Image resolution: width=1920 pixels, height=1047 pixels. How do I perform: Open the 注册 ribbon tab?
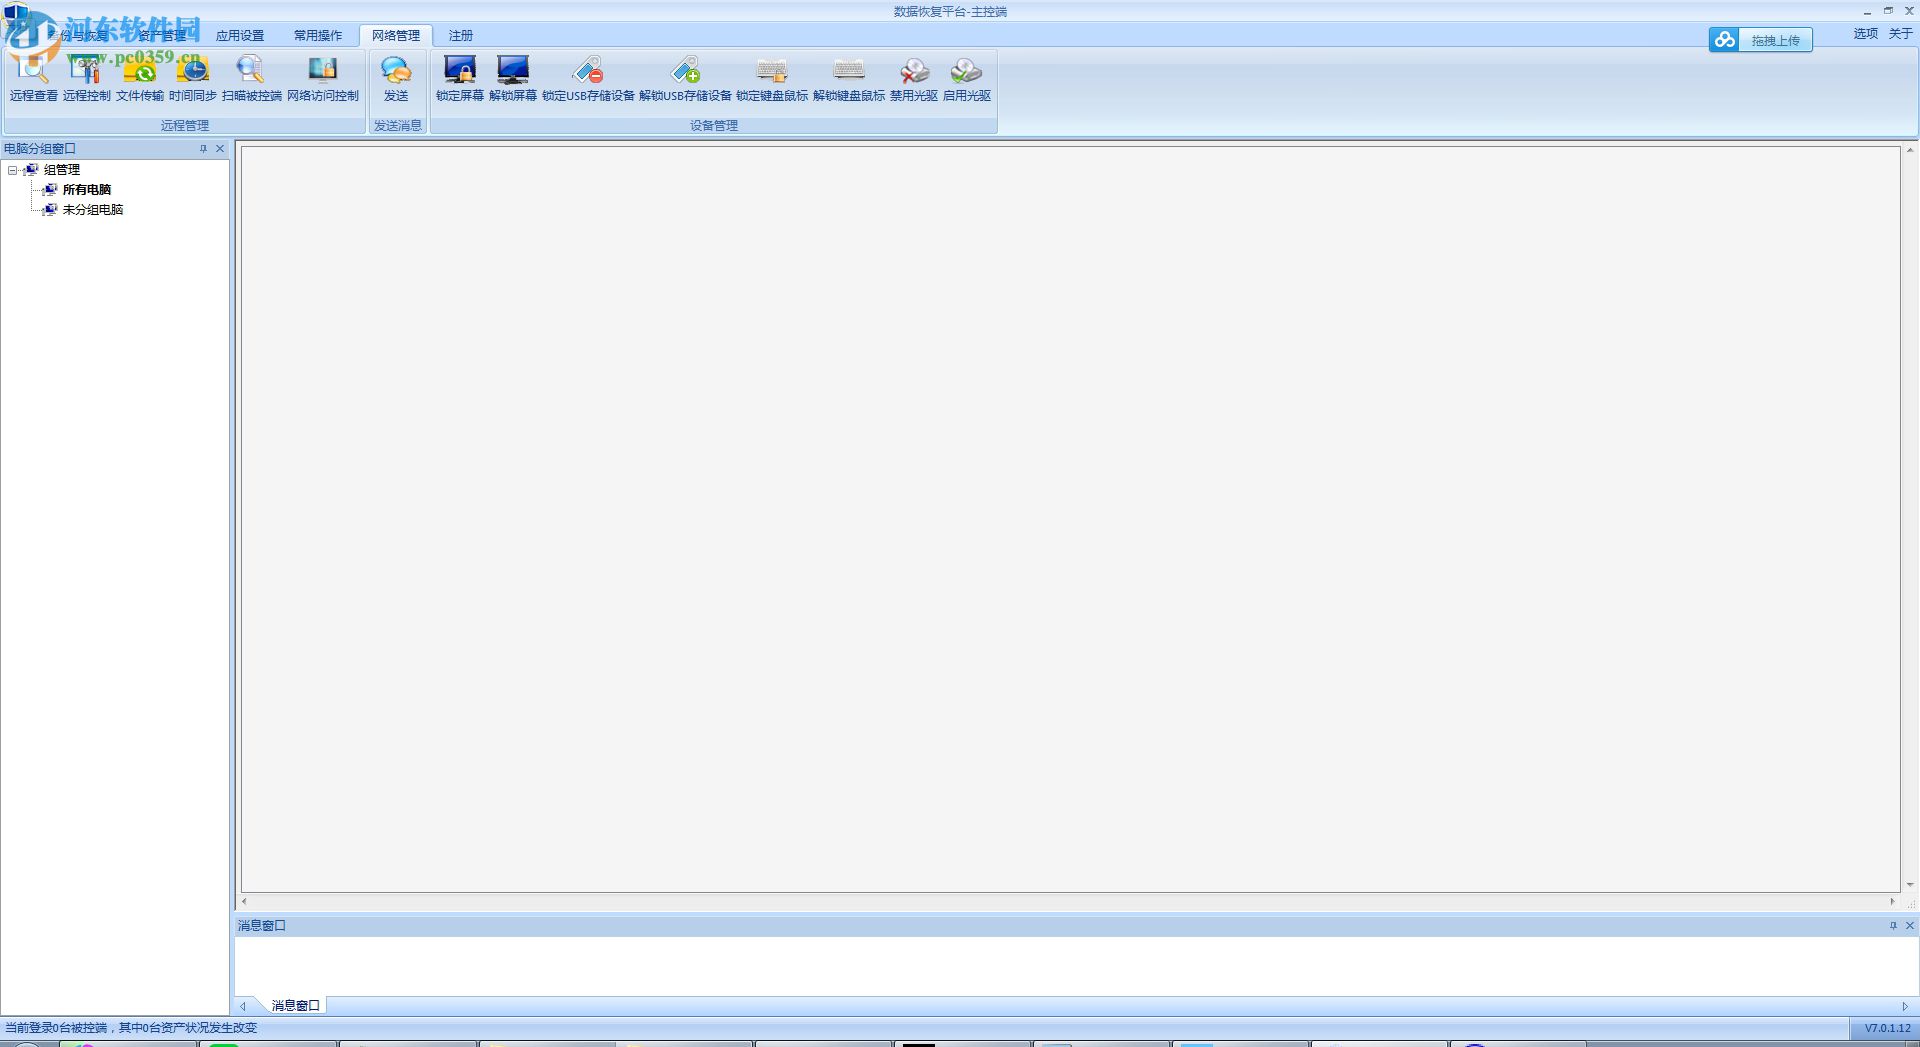461,35
